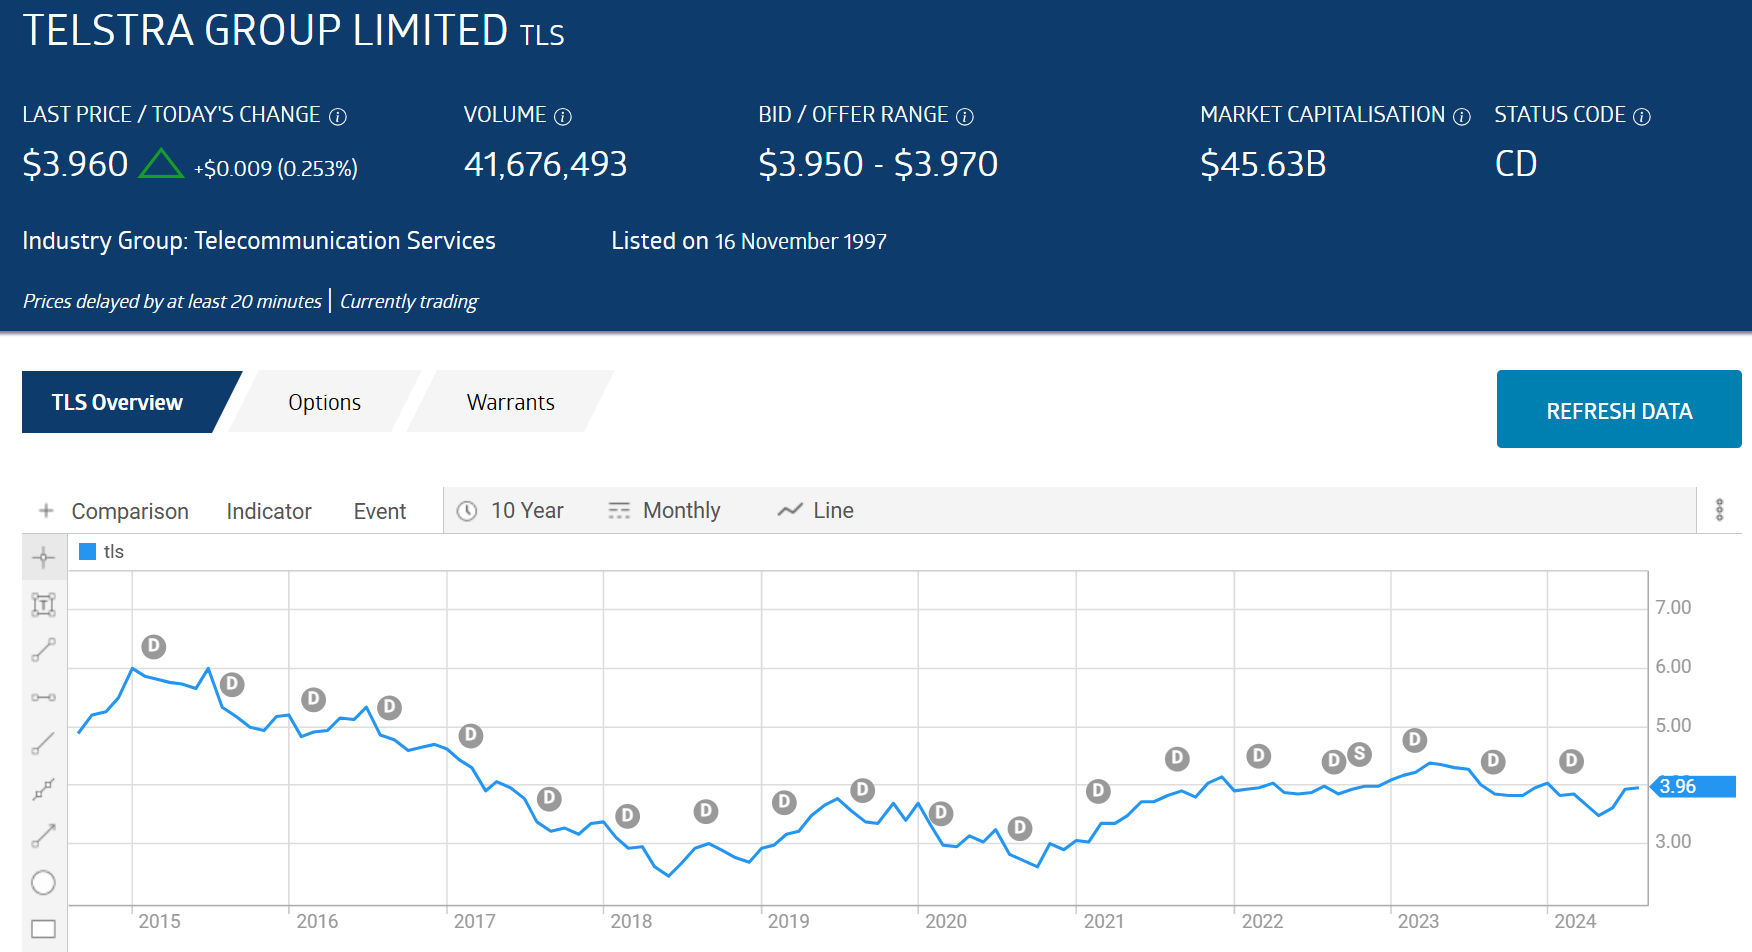The height and width of the screenshot is (952, 1752).
Task: Click the green up-triangle price change indicator
Action: click(161, 163)
